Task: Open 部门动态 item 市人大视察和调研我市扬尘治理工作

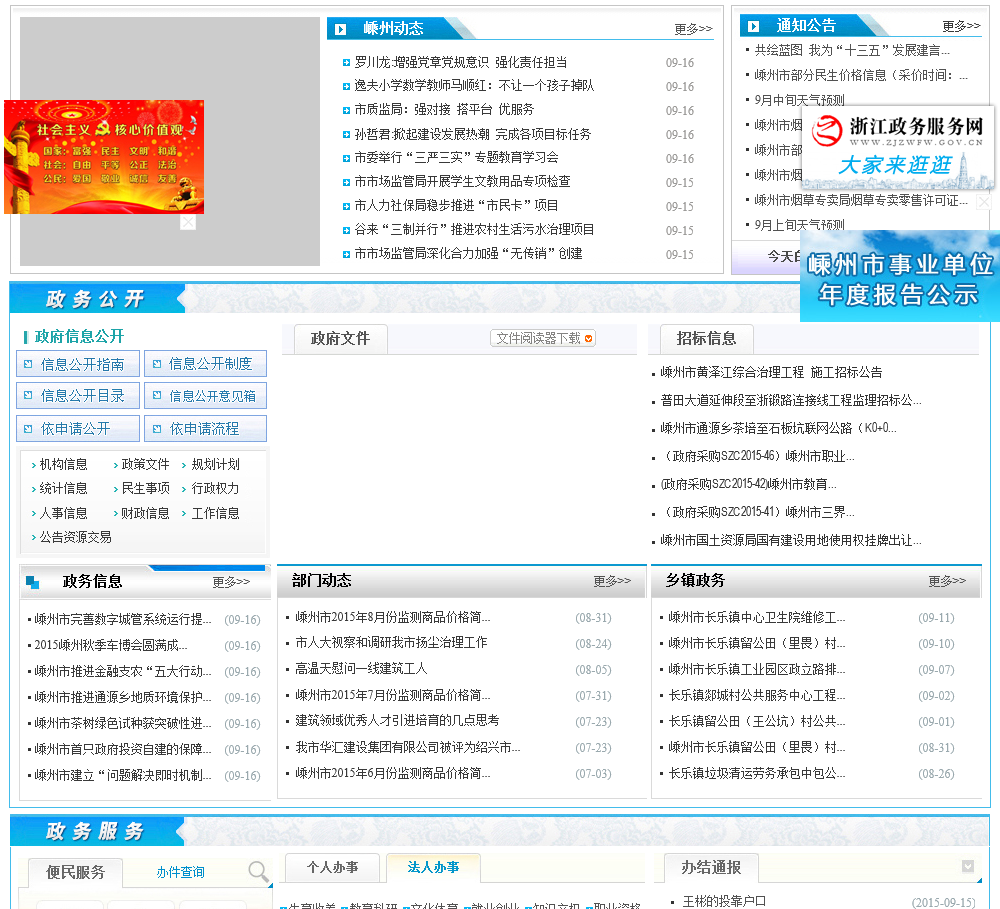Action: [391, 643]
